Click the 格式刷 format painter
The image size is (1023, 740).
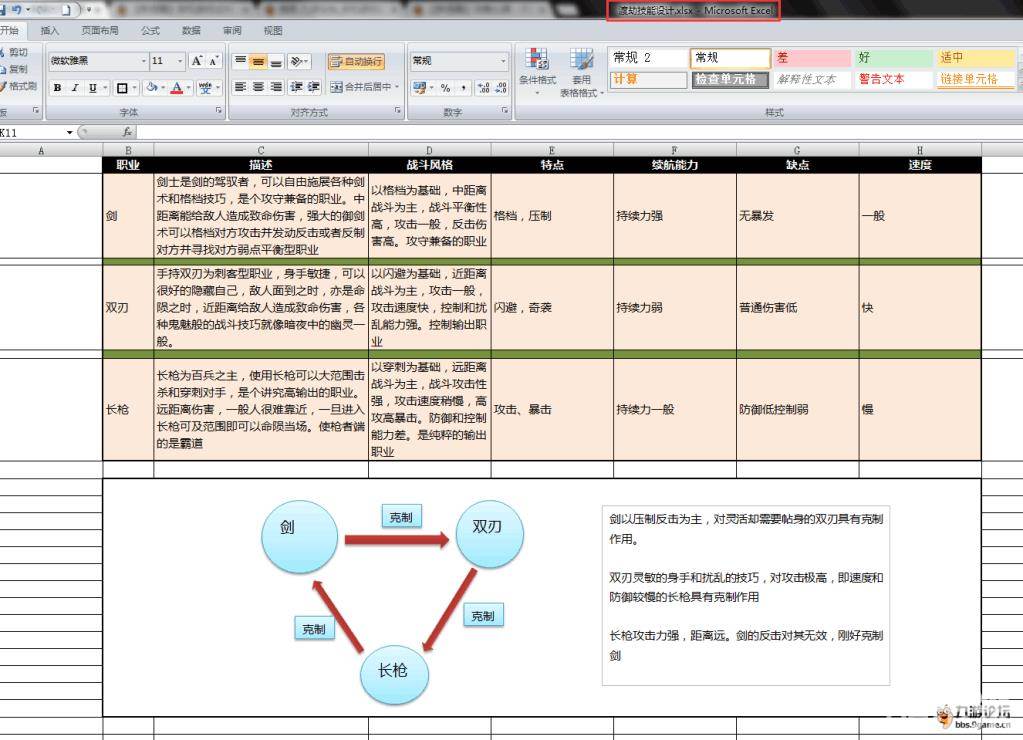(x=18, y=86)
